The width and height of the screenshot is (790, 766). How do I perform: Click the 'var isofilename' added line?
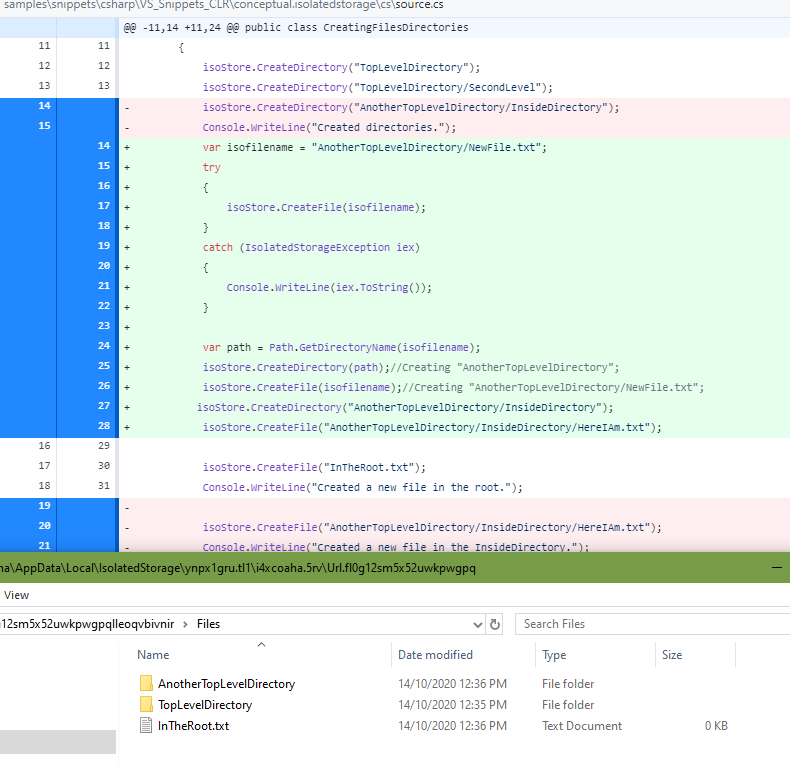pos(374,147)
